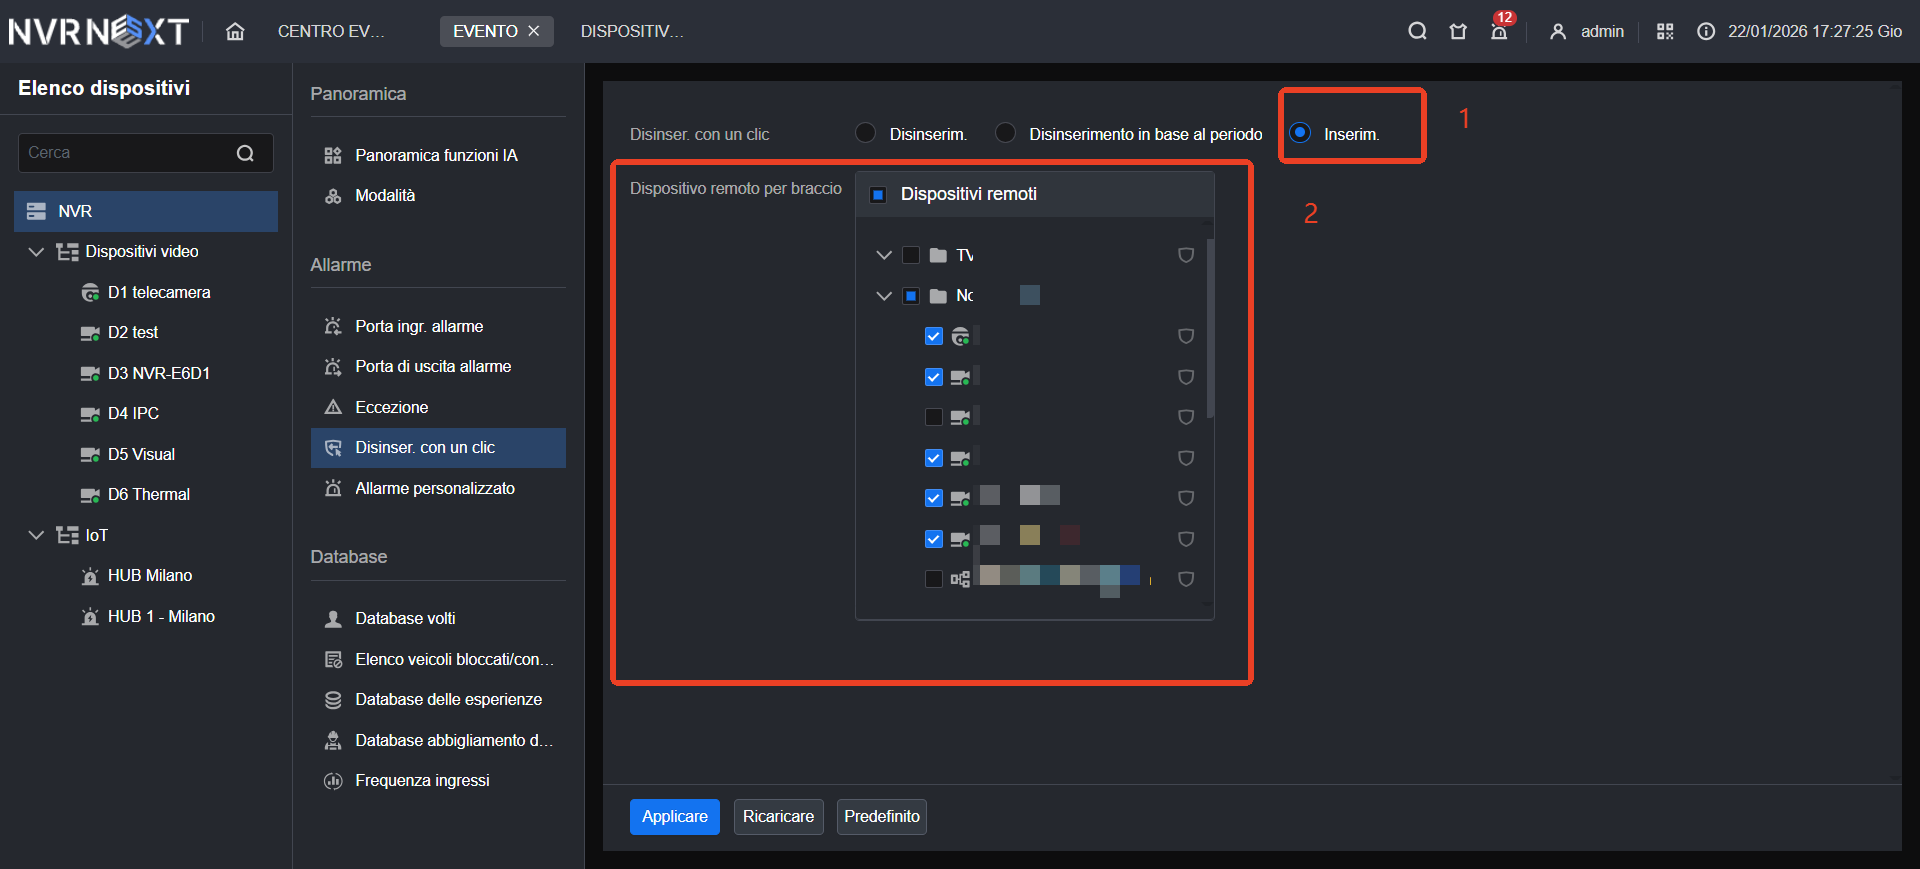The image size is (1920, 869).
Task: Open Database volti
Action: pyautogui.click(x=438, y=618)
